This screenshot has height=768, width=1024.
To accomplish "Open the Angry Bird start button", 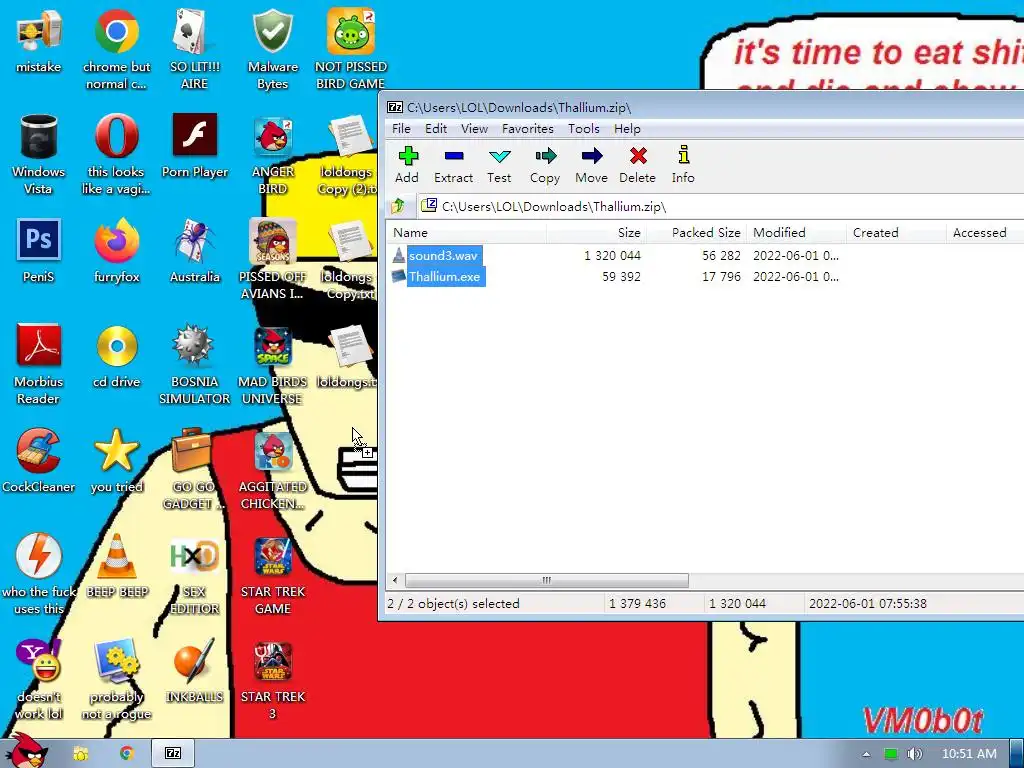I will [25, 751].
